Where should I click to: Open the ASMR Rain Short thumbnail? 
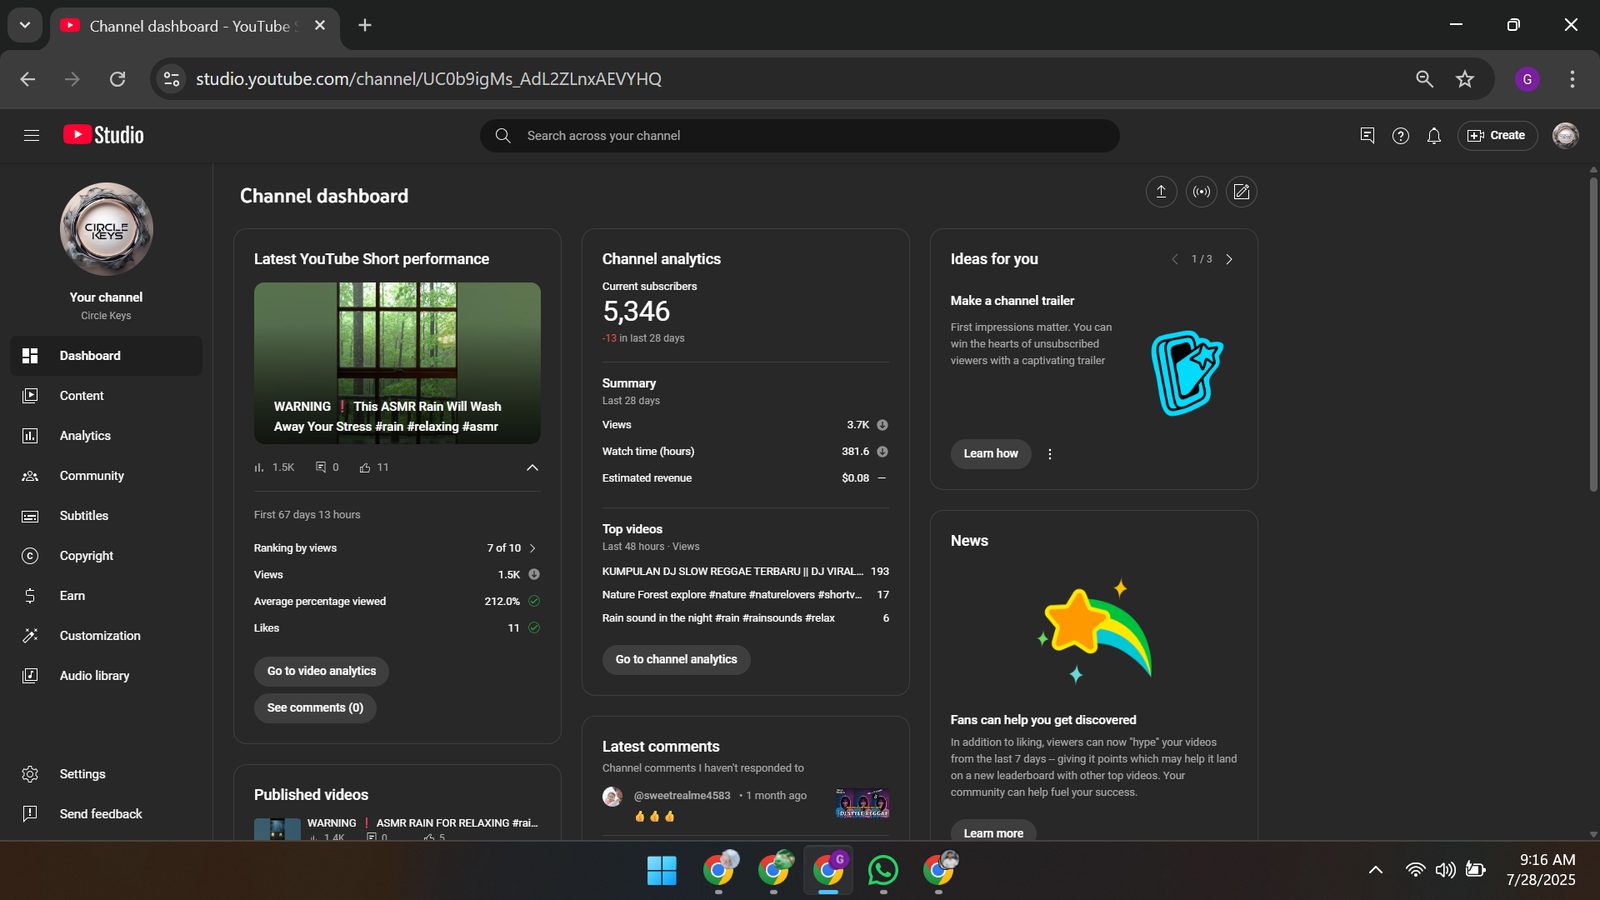(397, 363)
